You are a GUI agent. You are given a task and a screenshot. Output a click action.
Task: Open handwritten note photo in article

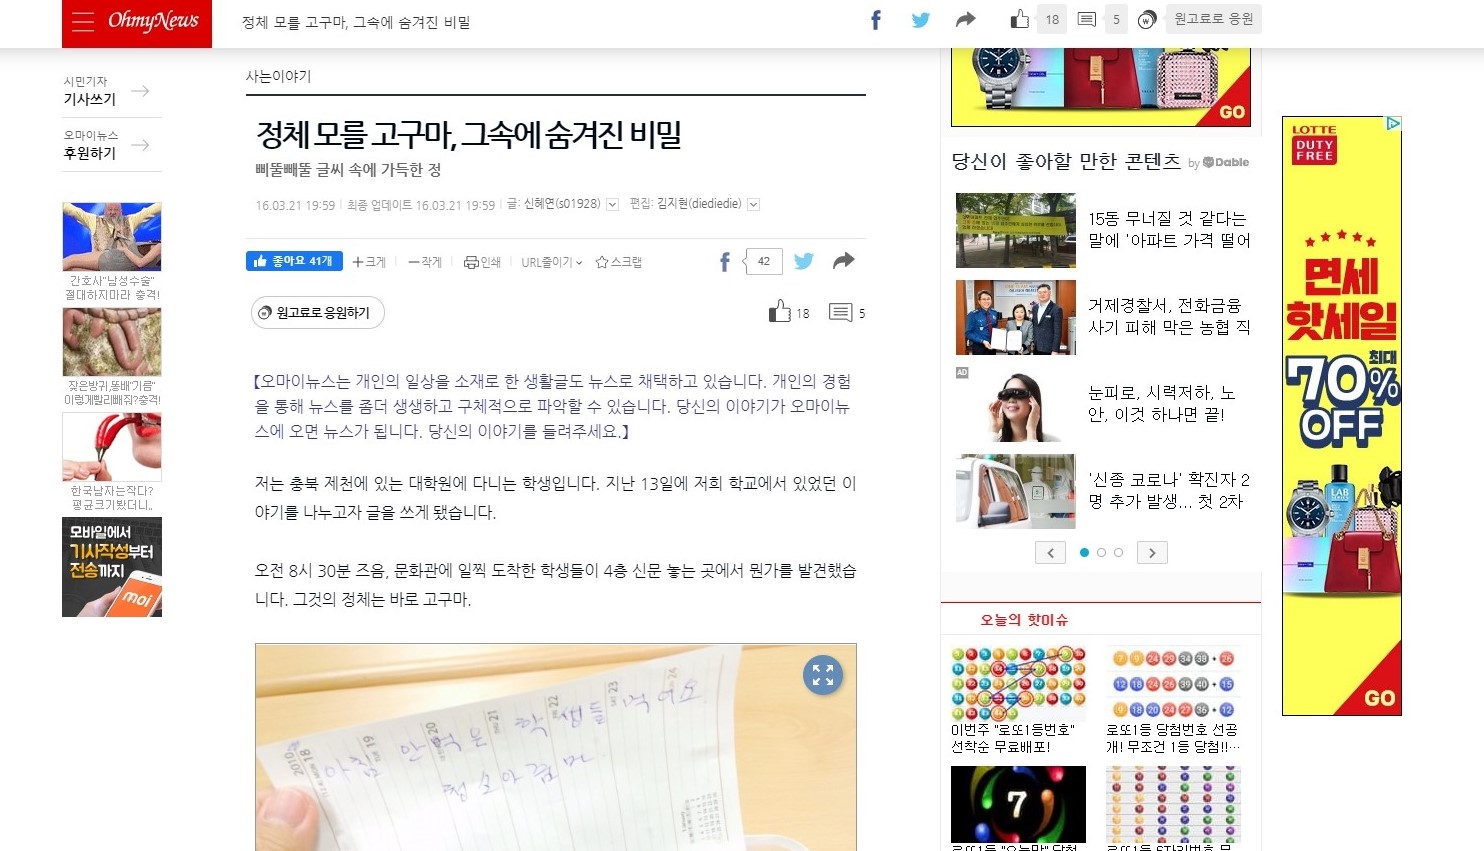click(556, 747)
